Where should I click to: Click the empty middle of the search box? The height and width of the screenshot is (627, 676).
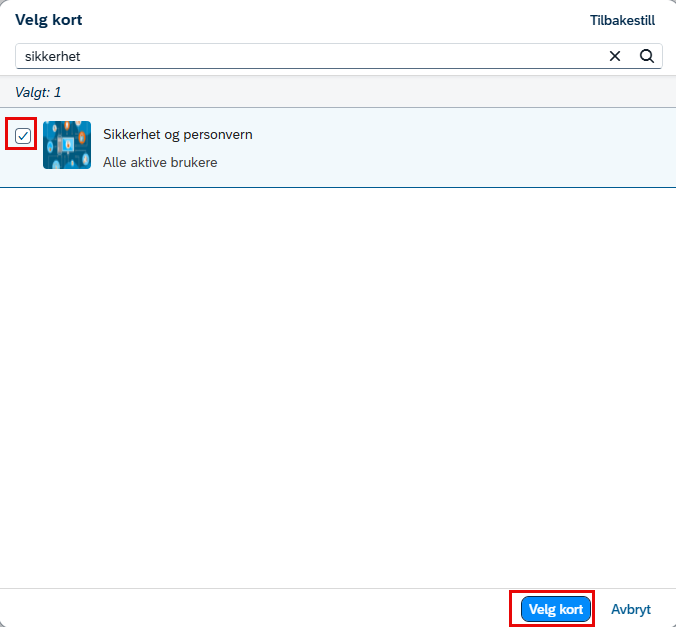click(343, 56)
